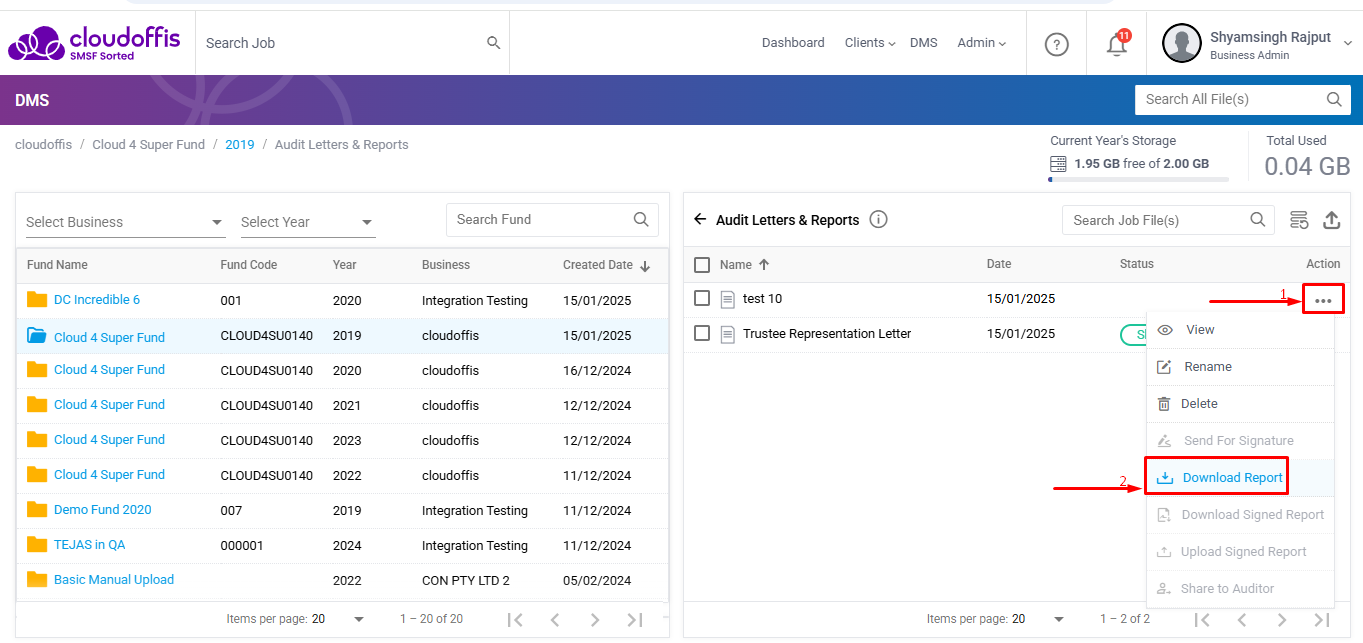Open the DMS nav link

pos(924,43)
